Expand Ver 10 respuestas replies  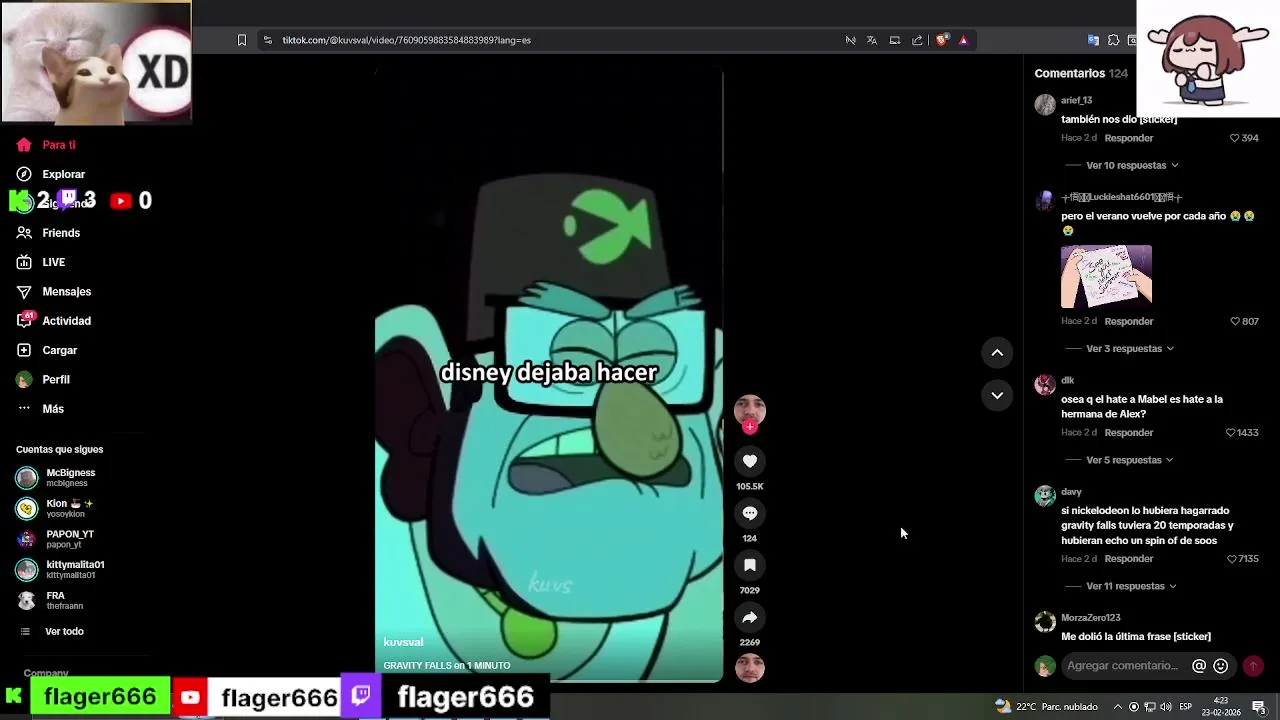click(1132, 165)
